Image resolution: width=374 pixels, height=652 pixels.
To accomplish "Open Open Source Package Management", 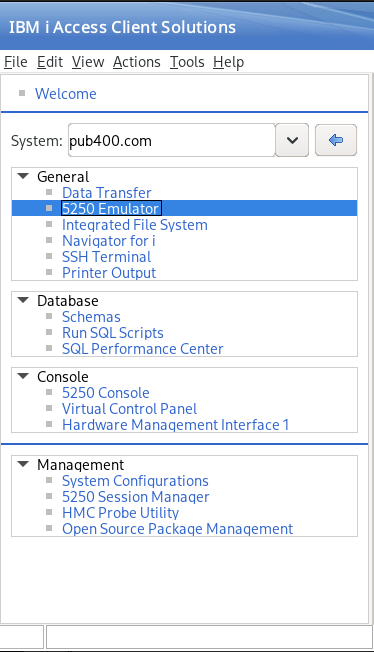I will tap(178, 529).
